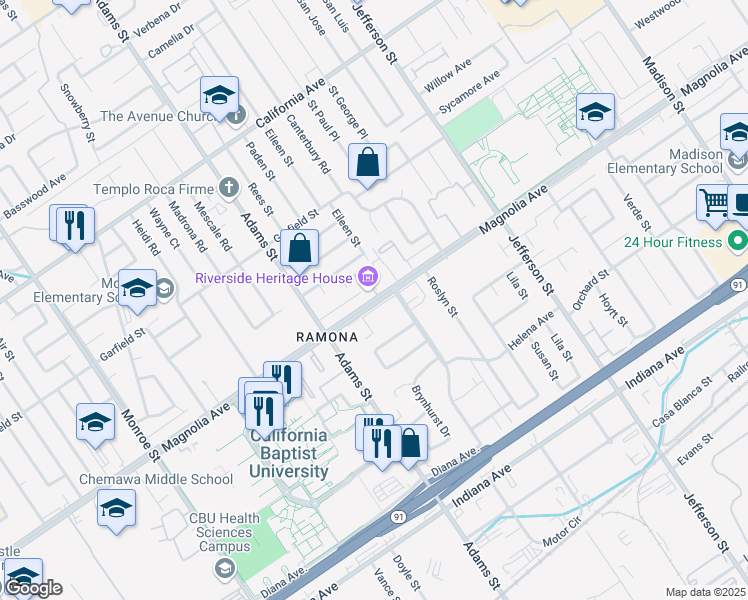The width and height of the screenshot is (748, 600).
Task: Click the restaurant marker near Basswood Ave
Action: coord(75,227)
